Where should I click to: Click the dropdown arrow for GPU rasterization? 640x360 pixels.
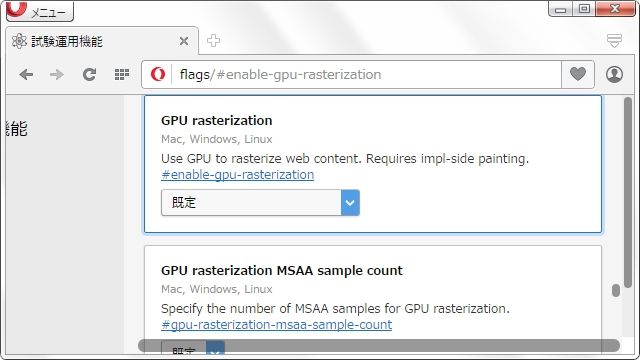pos(350,202)
